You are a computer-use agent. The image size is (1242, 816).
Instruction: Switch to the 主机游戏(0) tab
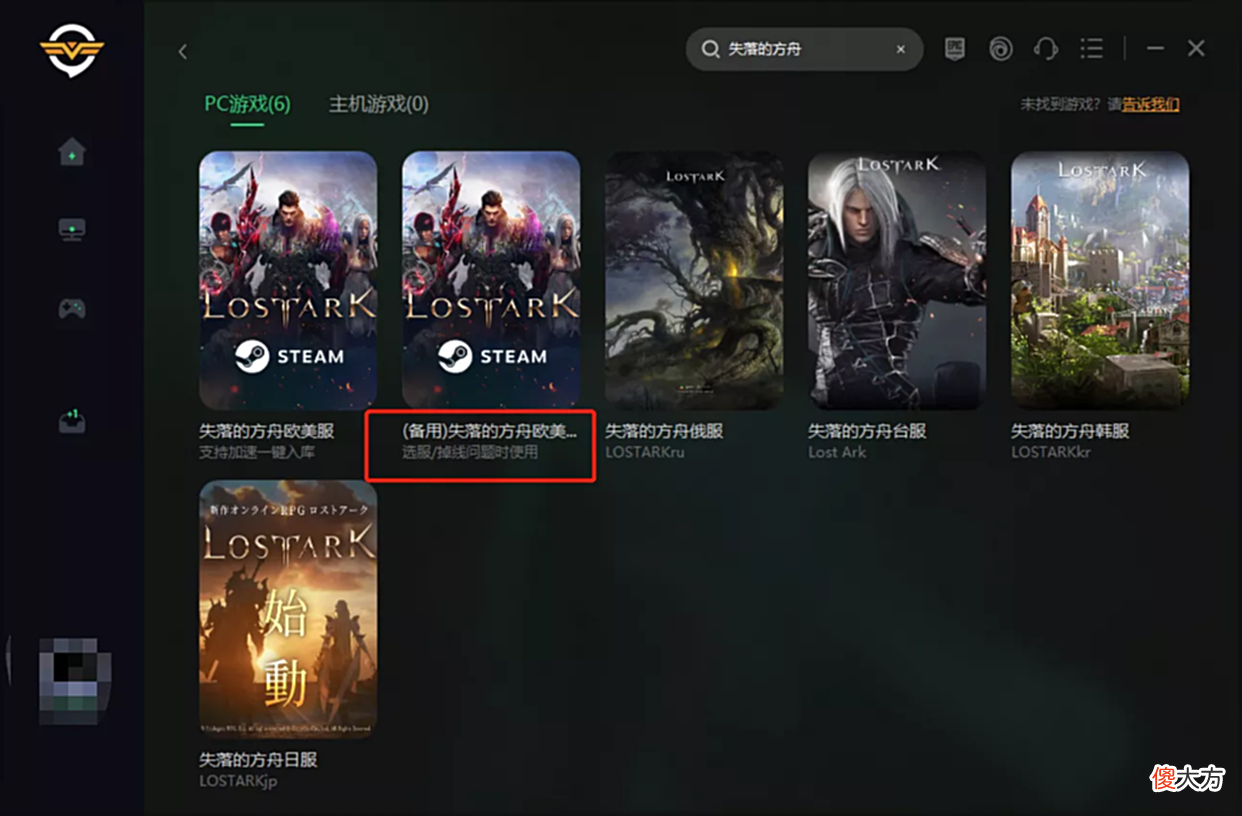379,104
